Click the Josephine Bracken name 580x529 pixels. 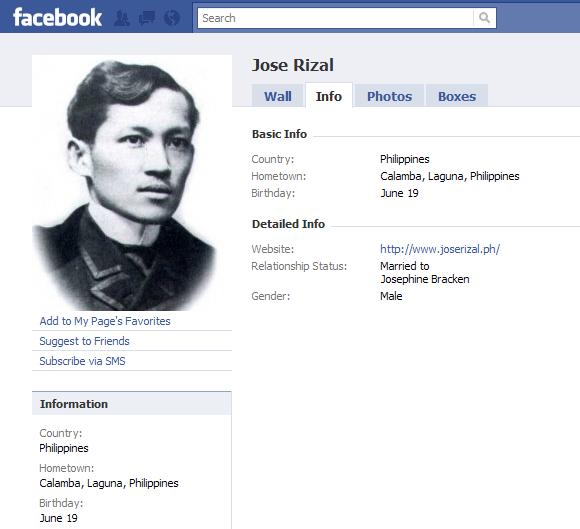425,279
